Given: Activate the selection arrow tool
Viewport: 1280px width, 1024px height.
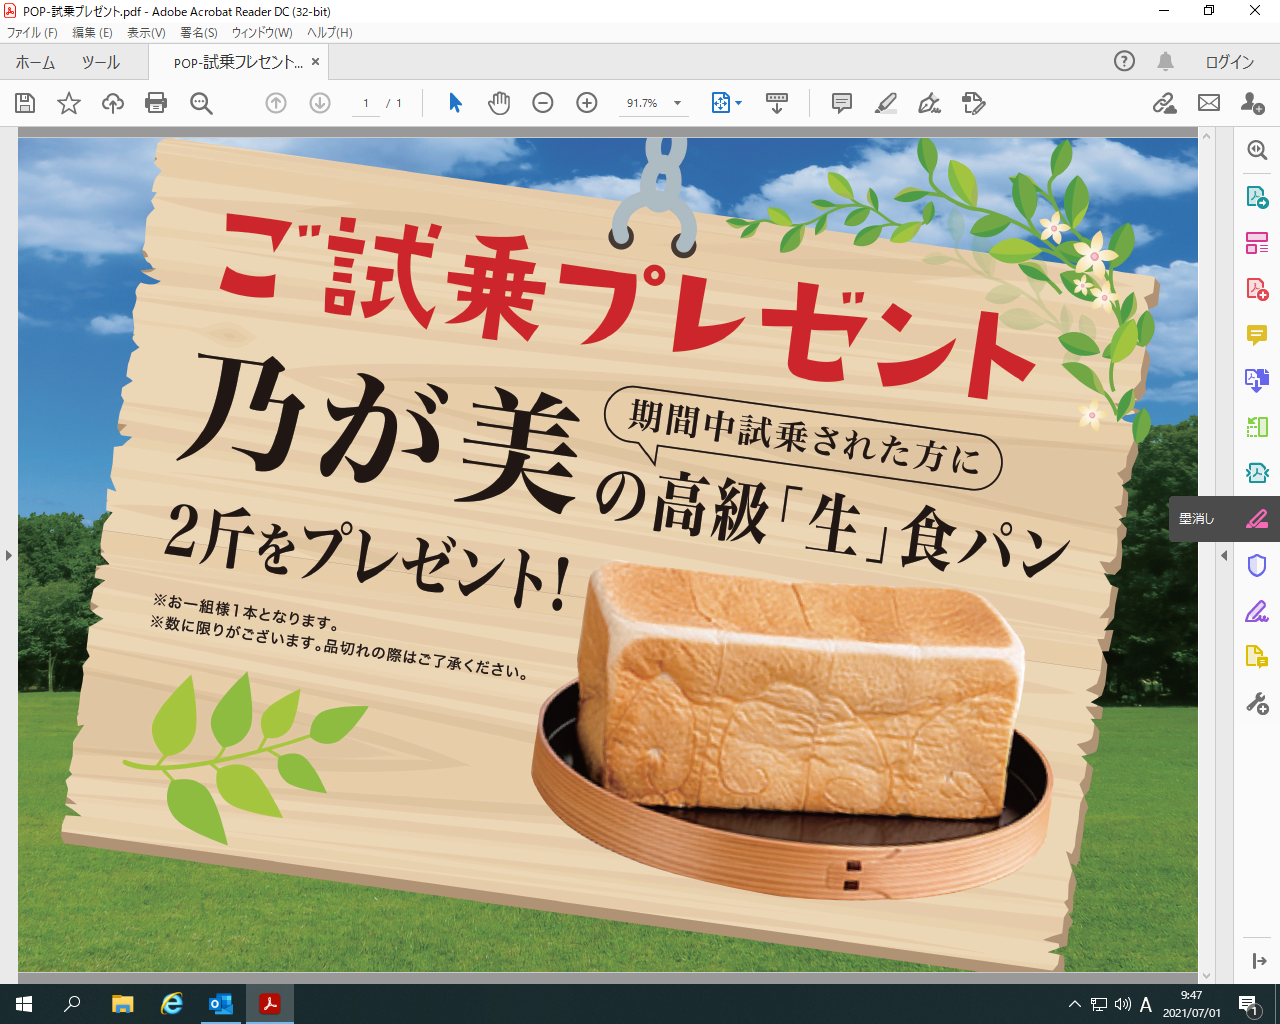Looking at the screenshot, I should point(455,103).
